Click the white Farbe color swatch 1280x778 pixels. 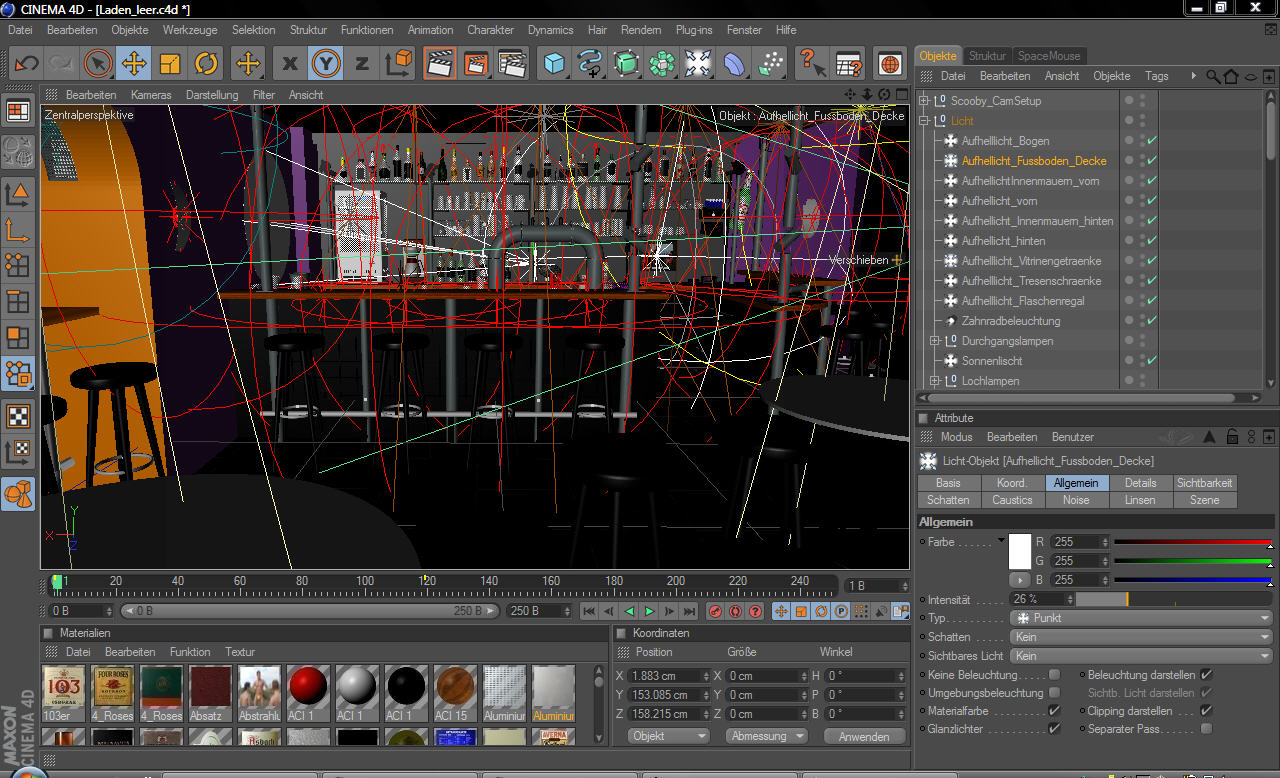pos(1019,551)
